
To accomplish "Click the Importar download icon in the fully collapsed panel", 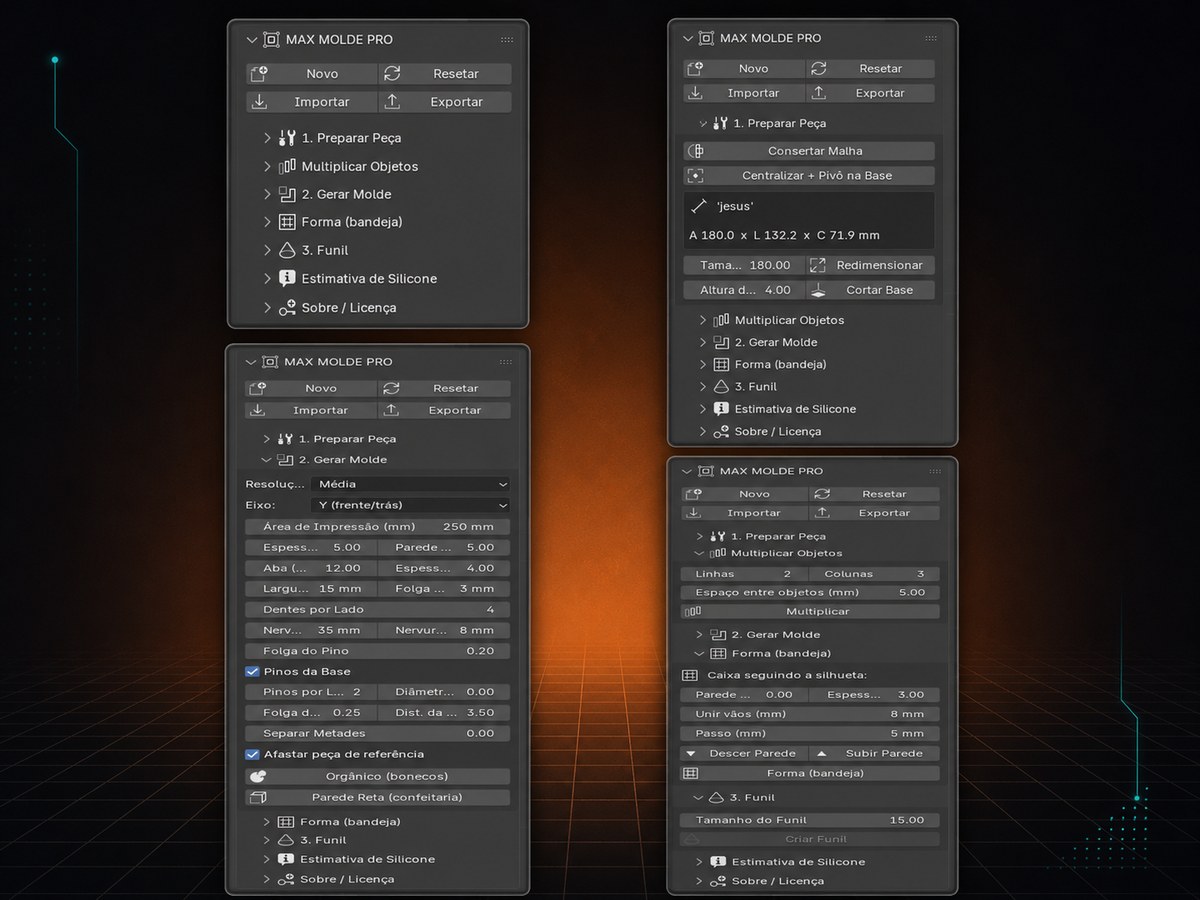I will (x=259, y=101).
